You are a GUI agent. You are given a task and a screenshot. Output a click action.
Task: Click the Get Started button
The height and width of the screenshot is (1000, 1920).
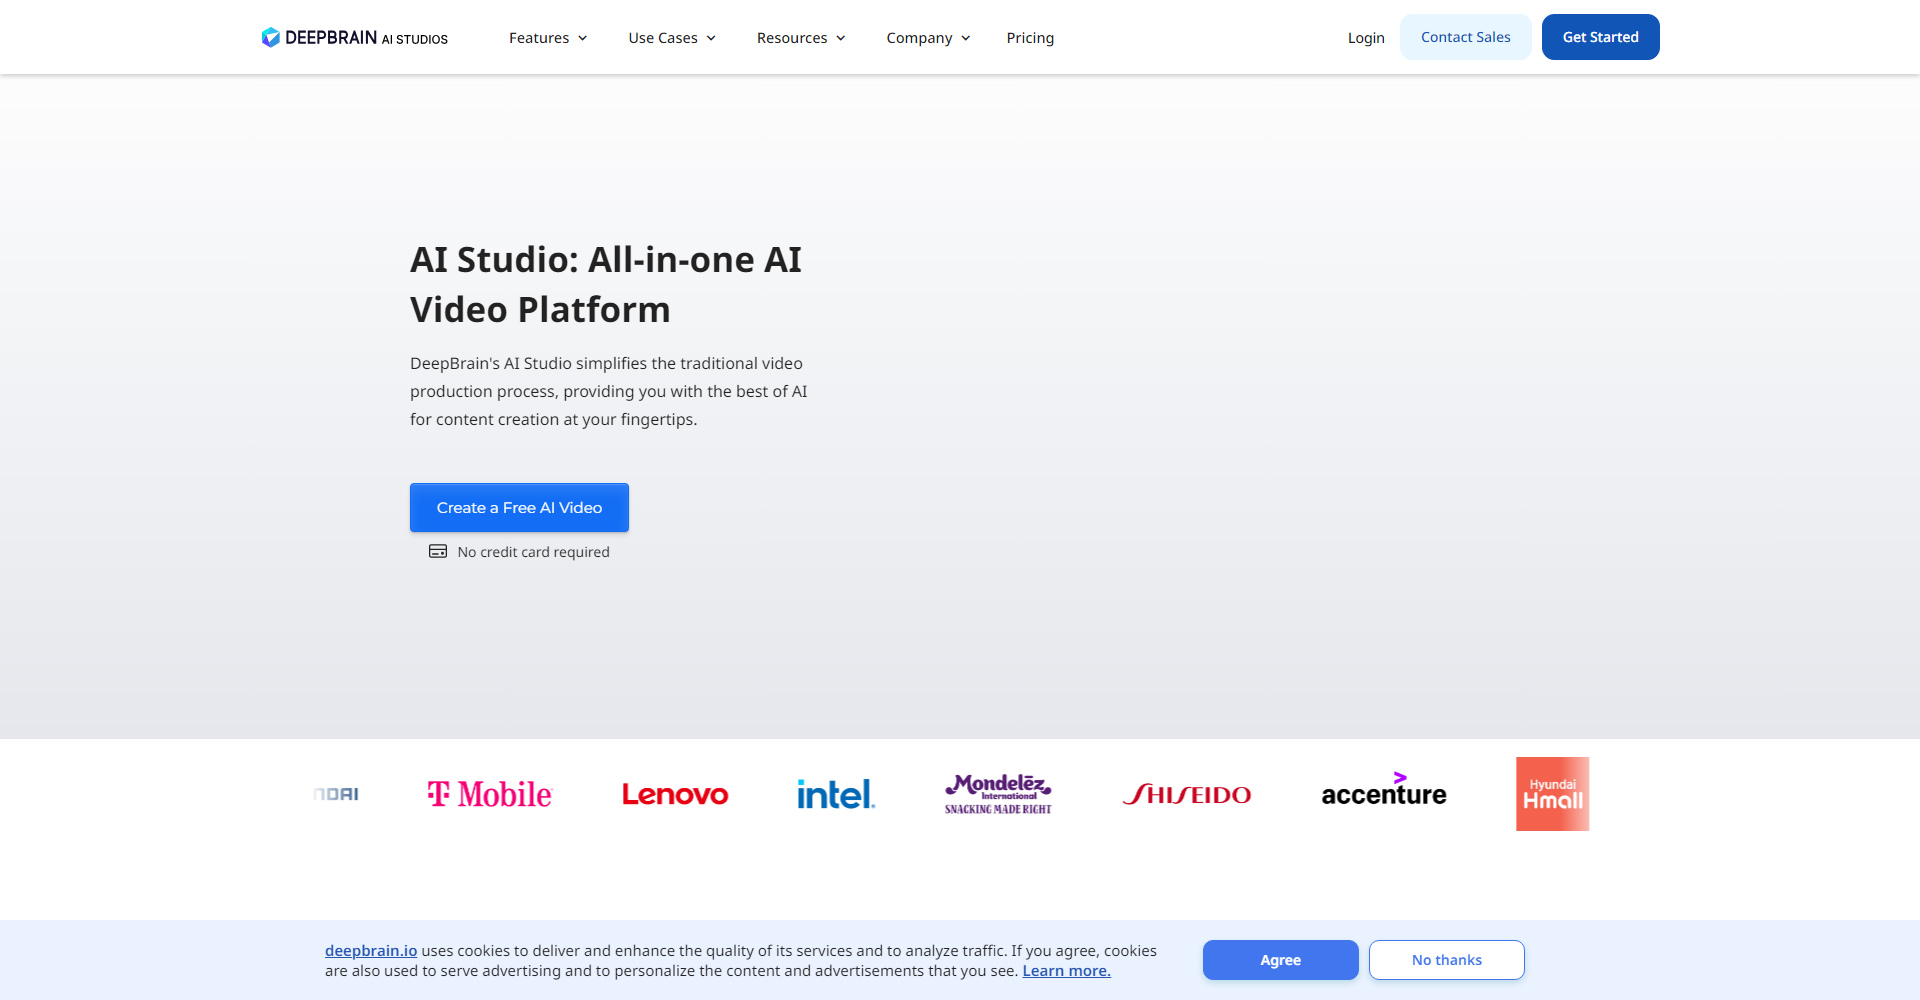(1600, 37)
